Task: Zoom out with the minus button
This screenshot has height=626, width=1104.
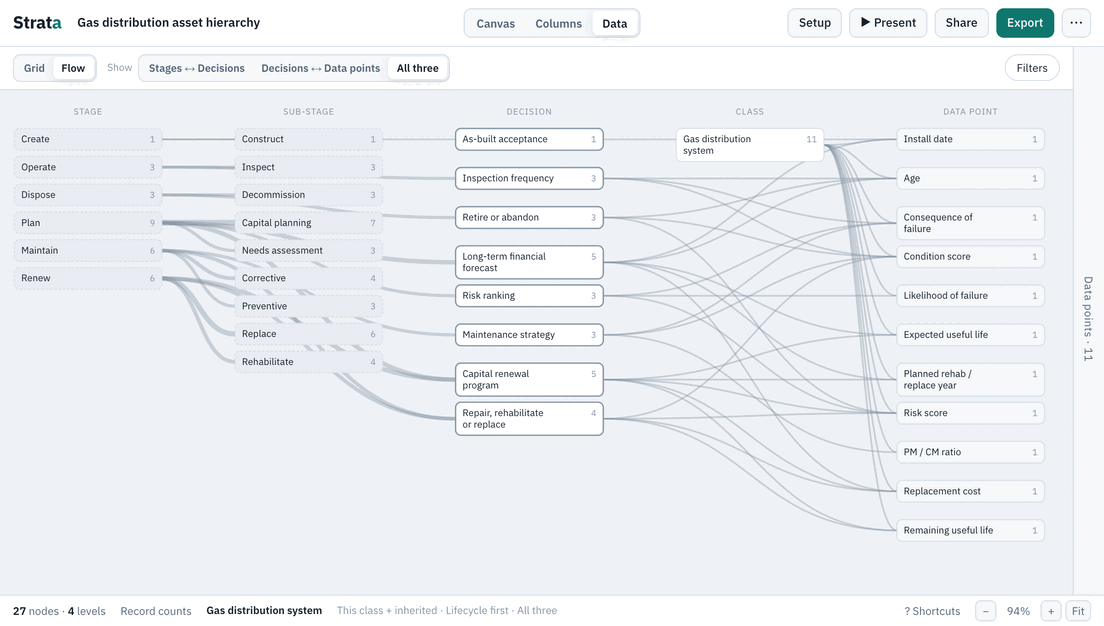Action: (985, 611)
